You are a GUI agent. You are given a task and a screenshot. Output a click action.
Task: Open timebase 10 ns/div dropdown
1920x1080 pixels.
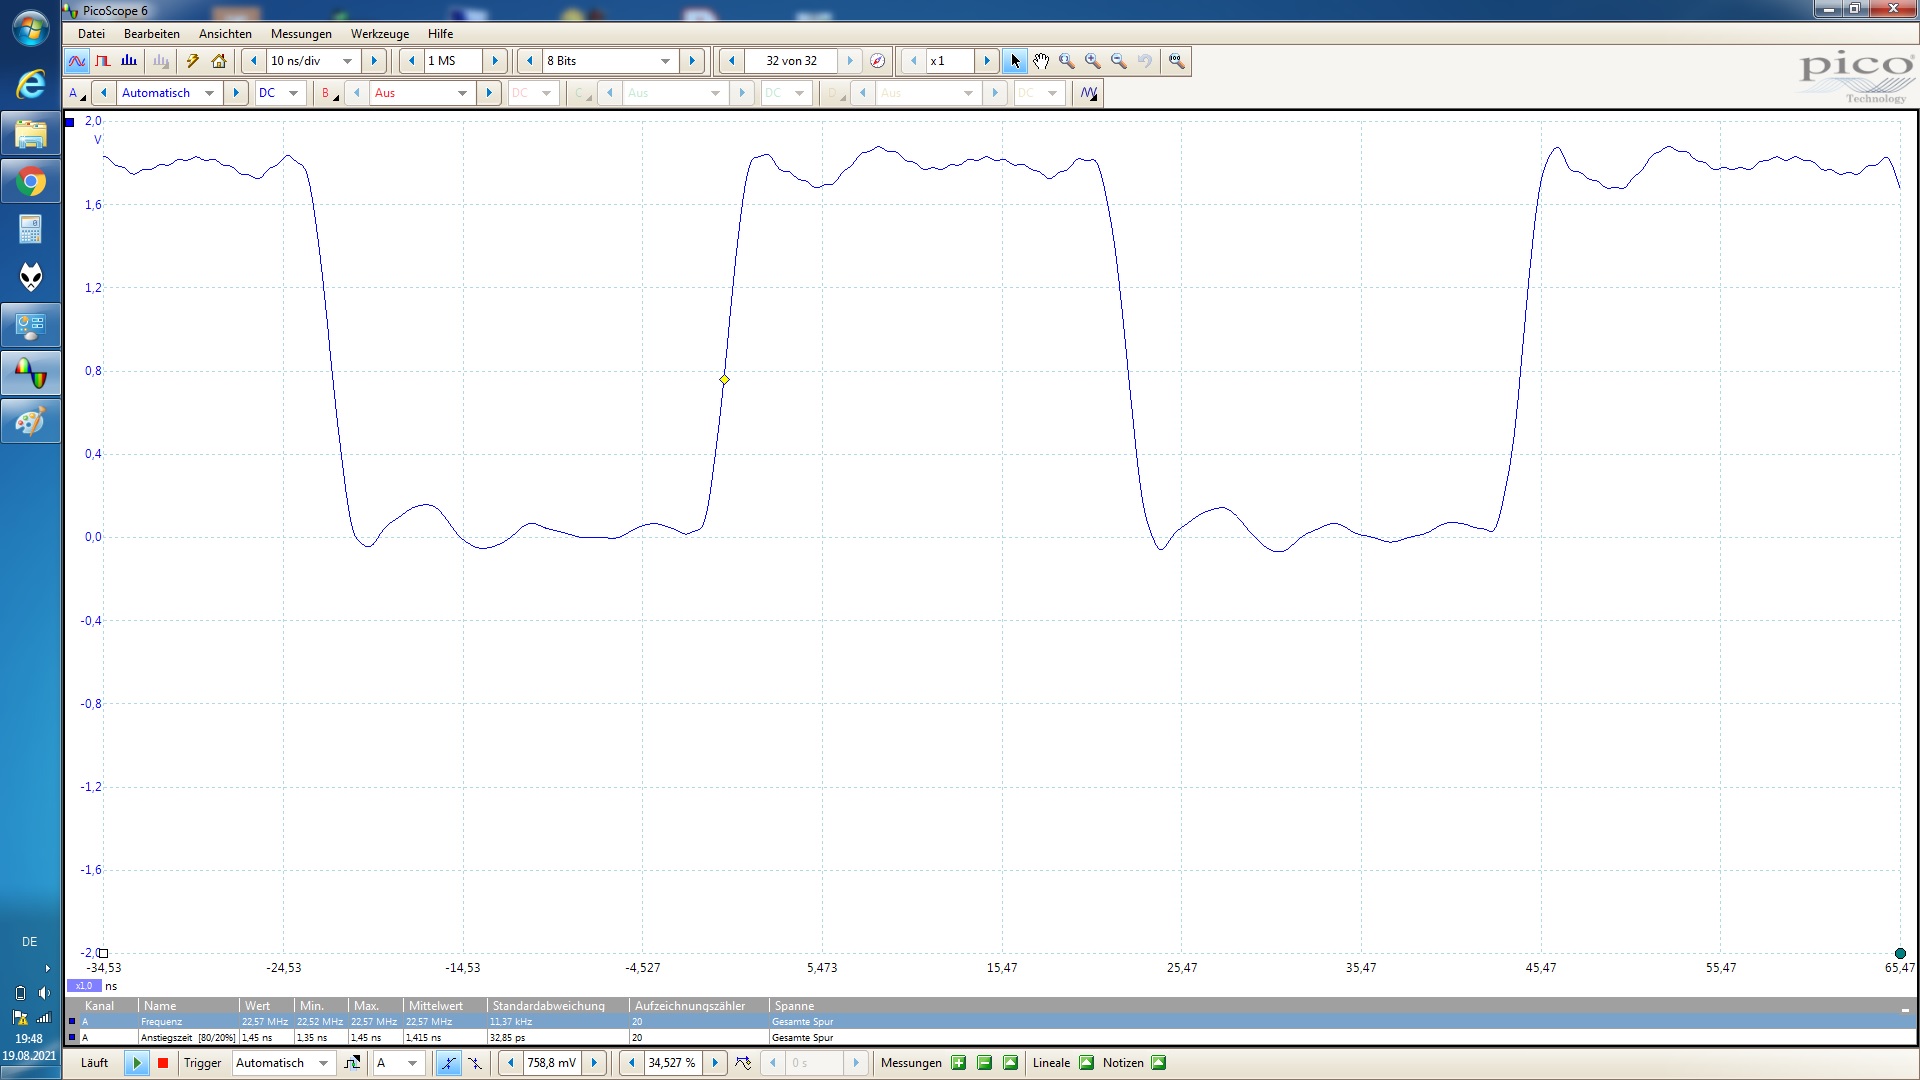[x=347, y=61]
